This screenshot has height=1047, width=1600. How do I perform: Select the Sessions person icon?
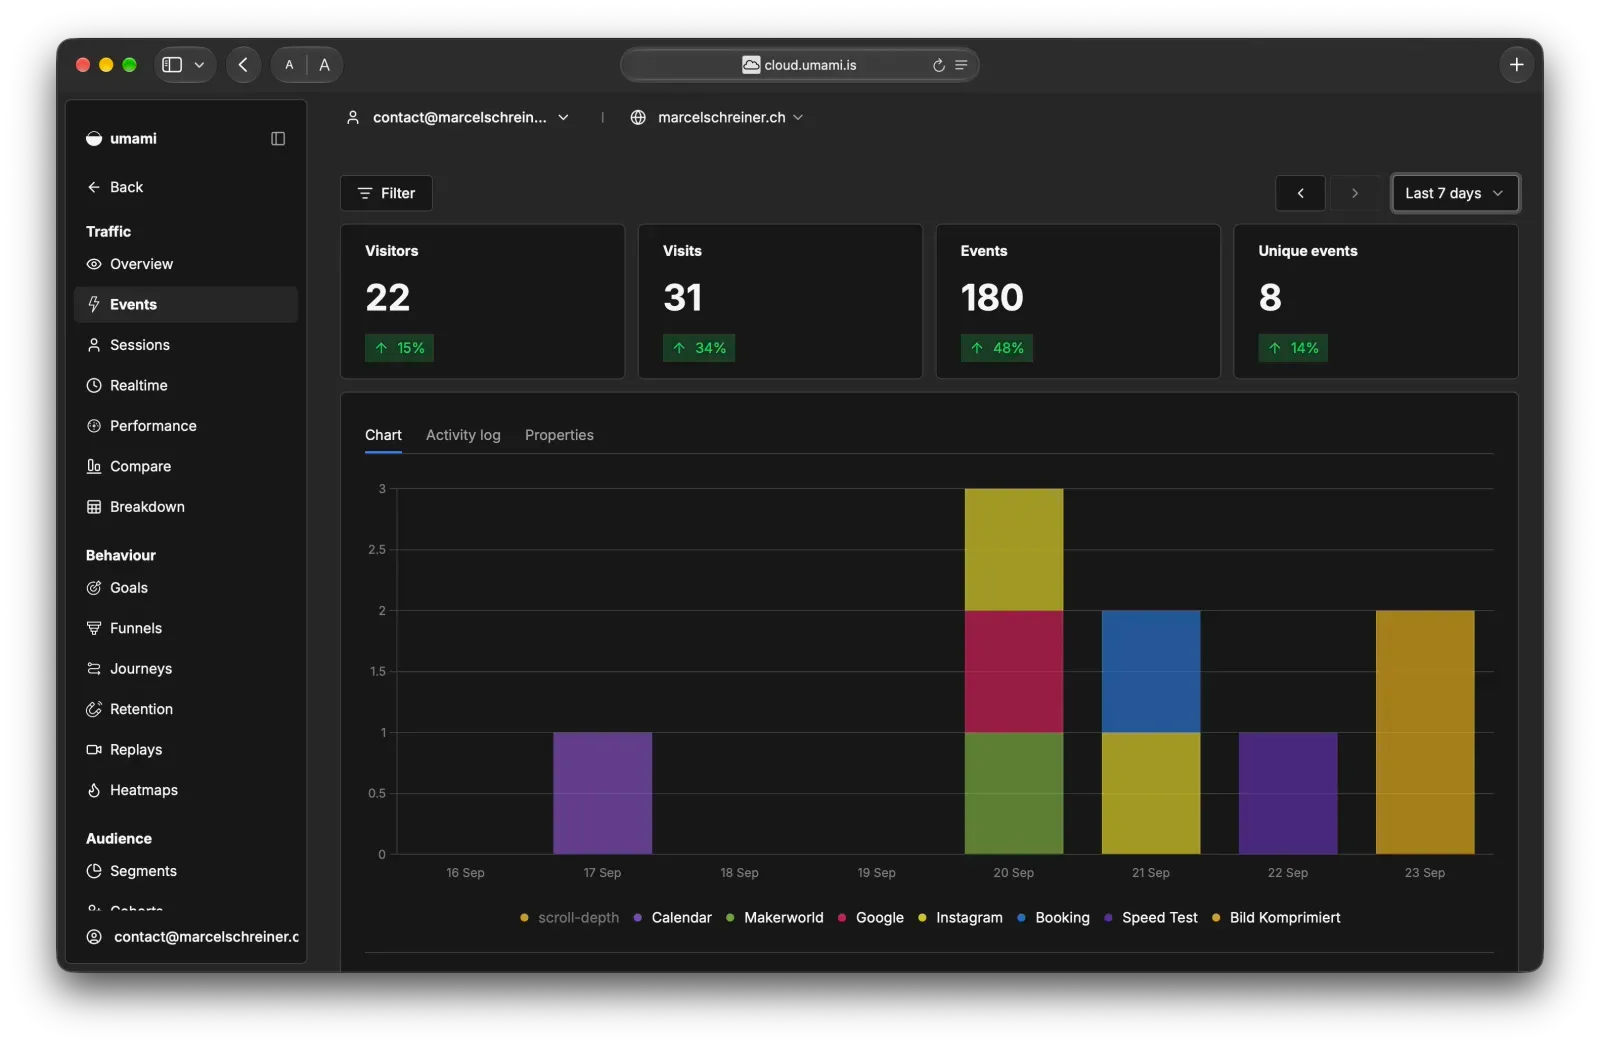pos(94,345)
